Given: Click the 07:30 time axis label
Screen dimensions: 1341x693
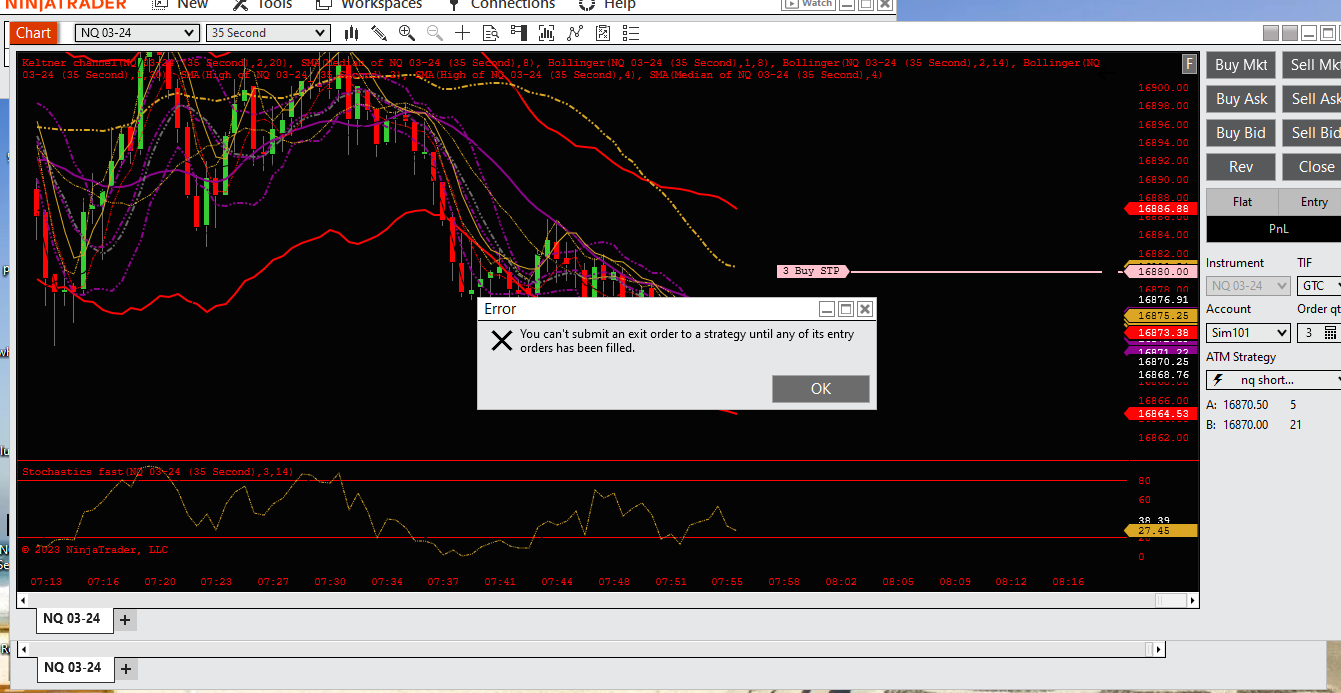Looking at the screenshot, I should pos(329,581).
